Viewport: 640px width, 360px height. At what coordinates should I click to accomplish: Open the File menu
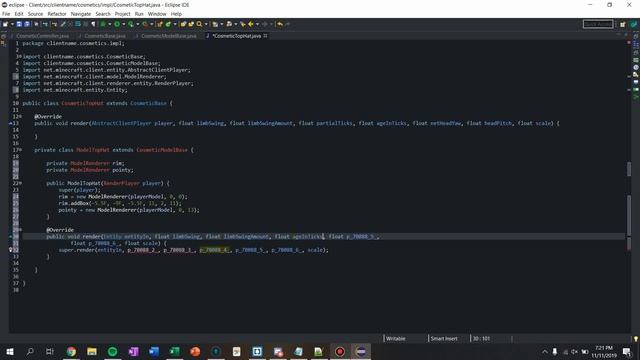click(x=6, y=14)
